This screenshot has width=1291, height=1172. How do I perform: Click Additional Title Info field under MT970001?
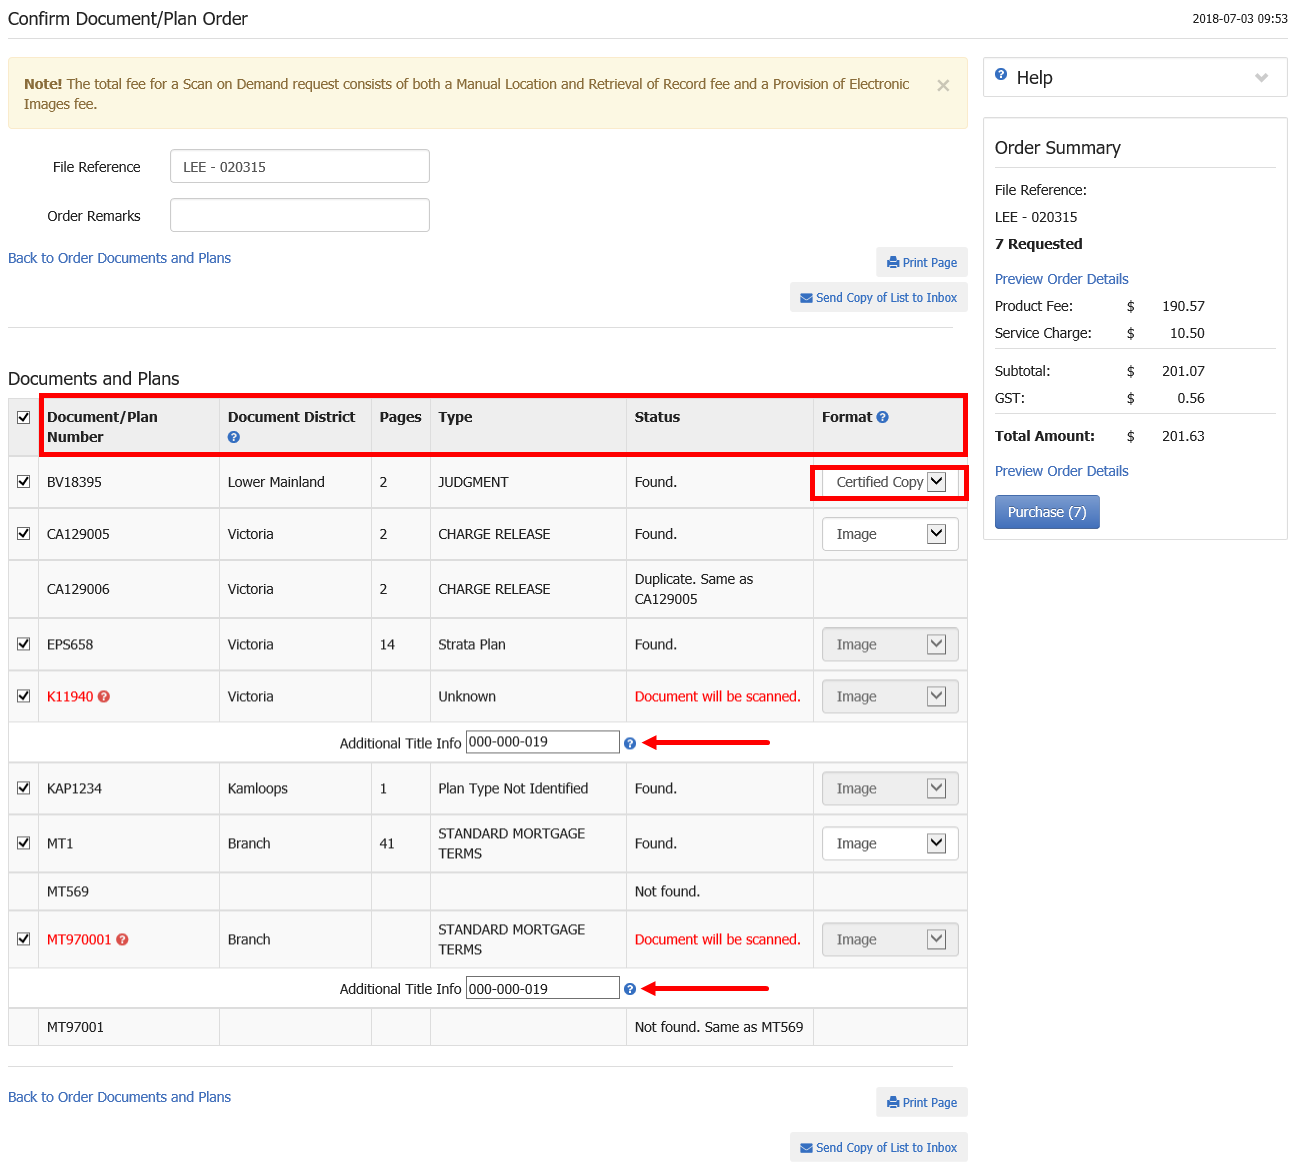[543, 988]
